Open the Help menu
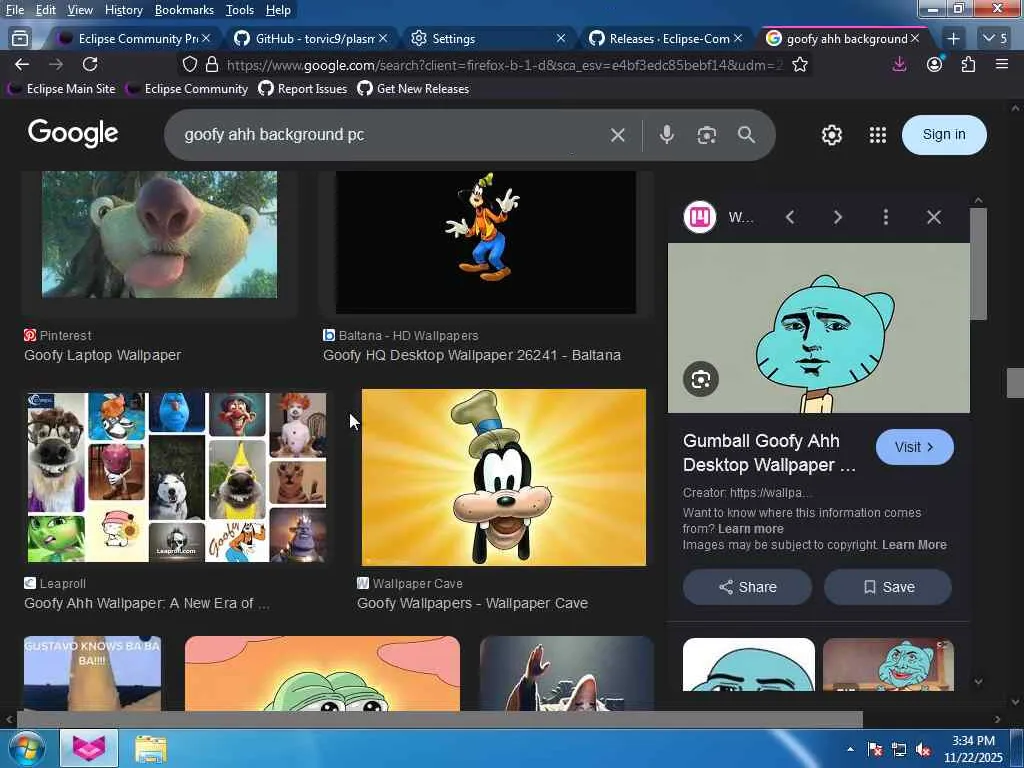The image size is (1024, 768). pos(278,10)
